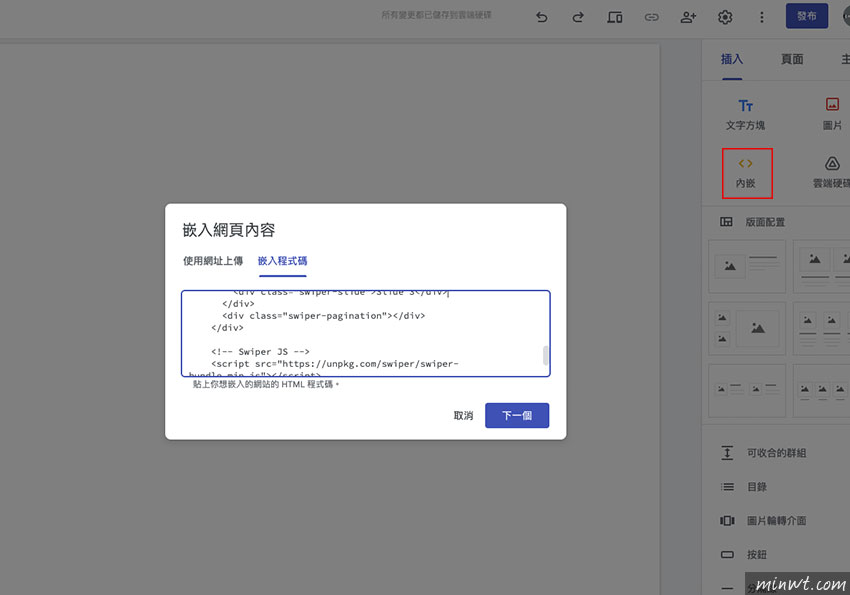Click the redo arrow icon
850x595 pixels.
pos(578,17)
